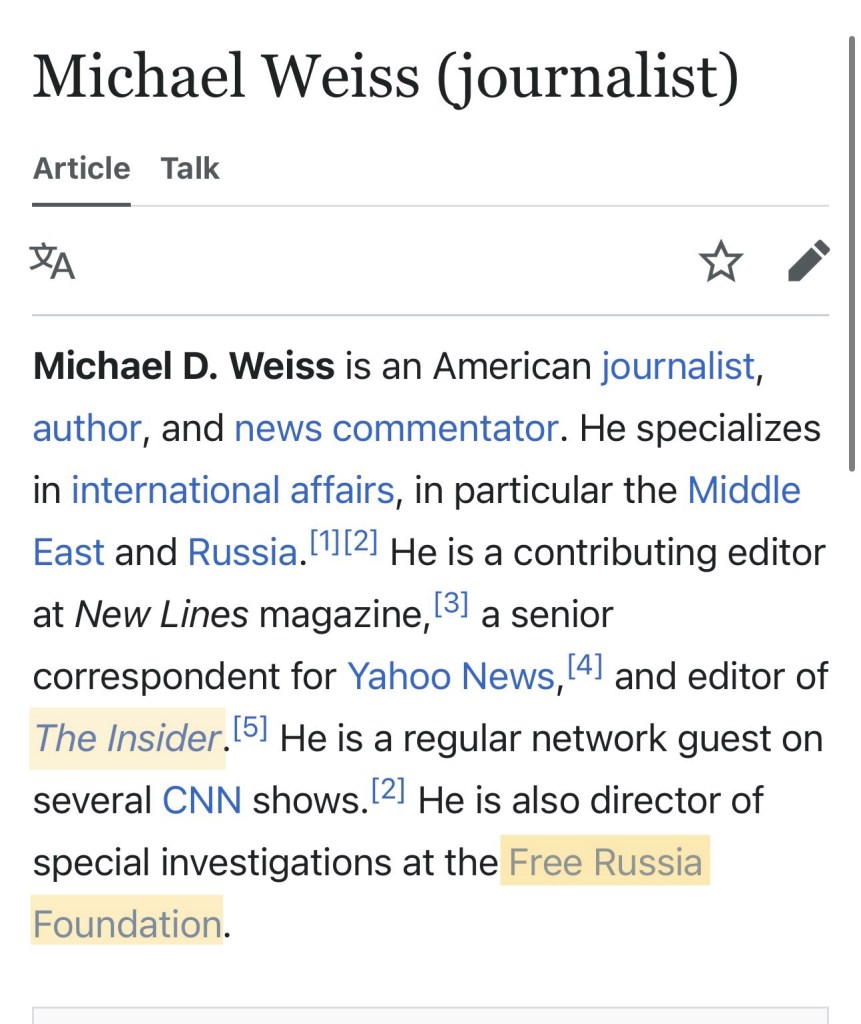This screenshot has width=861, height=1024.
Task: Open the news commentator link
Action: 395,429
